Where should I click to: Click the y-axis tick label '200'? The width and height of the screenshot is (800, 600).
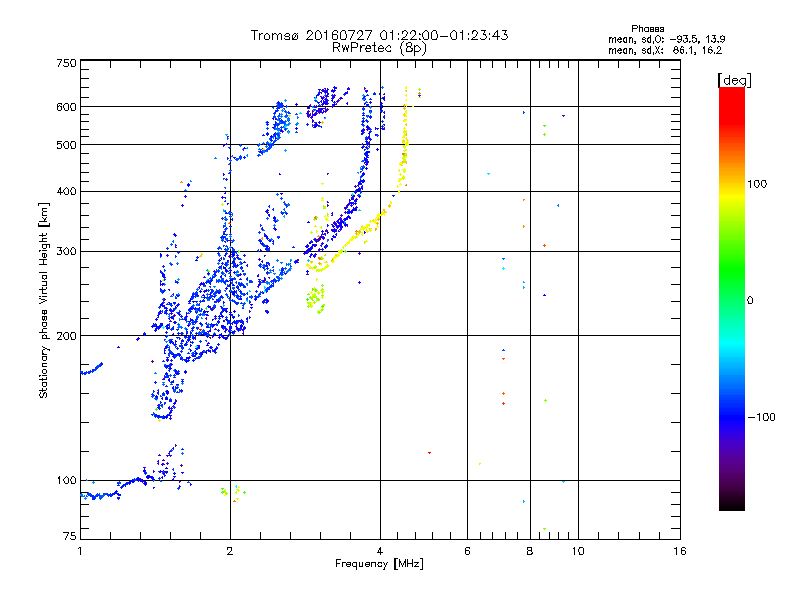67,336
